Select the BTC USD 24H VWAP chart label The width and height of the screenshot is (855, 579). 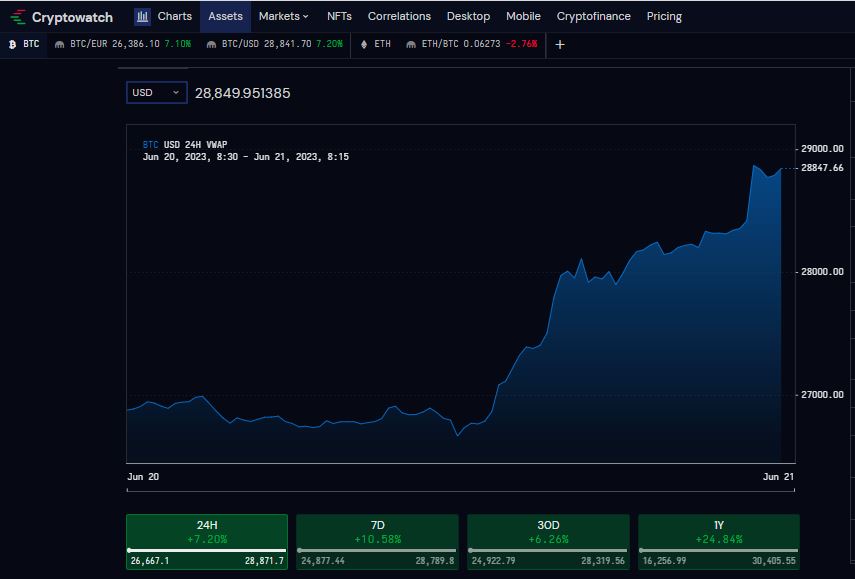(x=185, y=144)
